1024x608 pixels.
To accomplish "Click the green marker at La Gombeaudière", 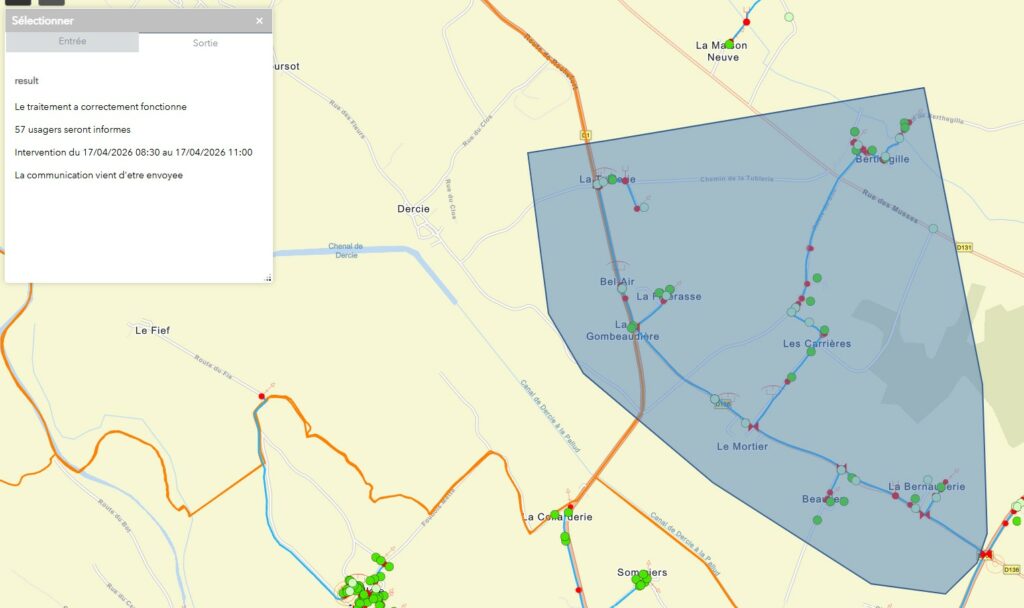I will [632, 326].
